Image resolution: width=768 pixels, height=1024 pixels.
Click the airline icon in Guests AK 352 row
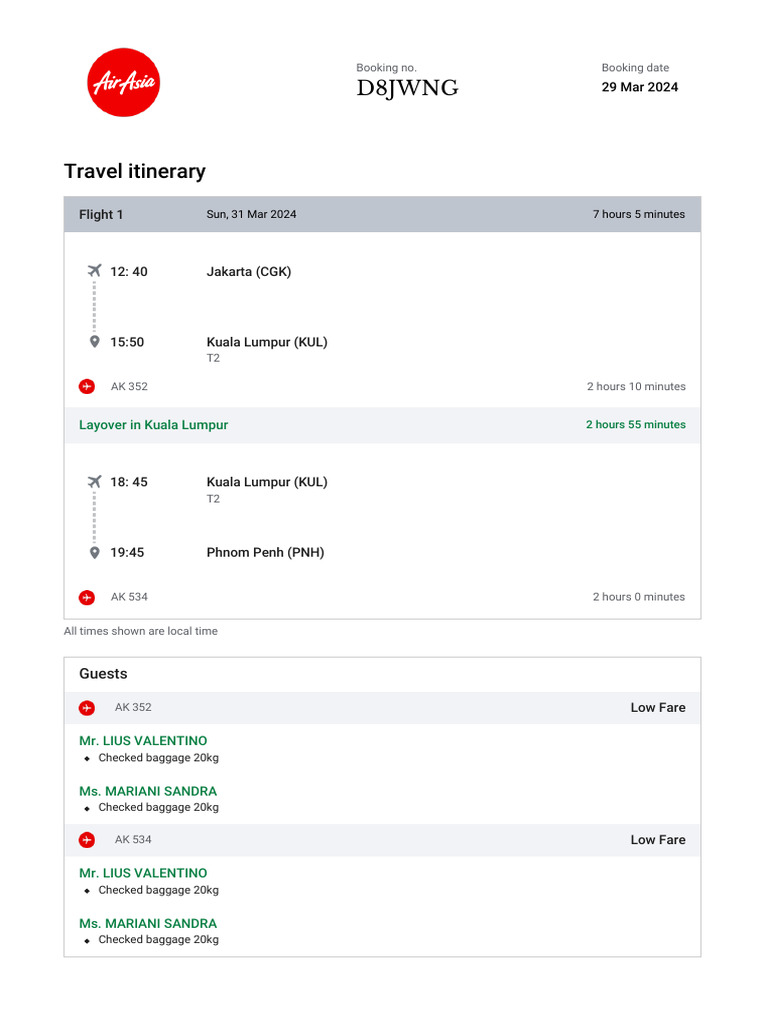[x=87, y=708]
